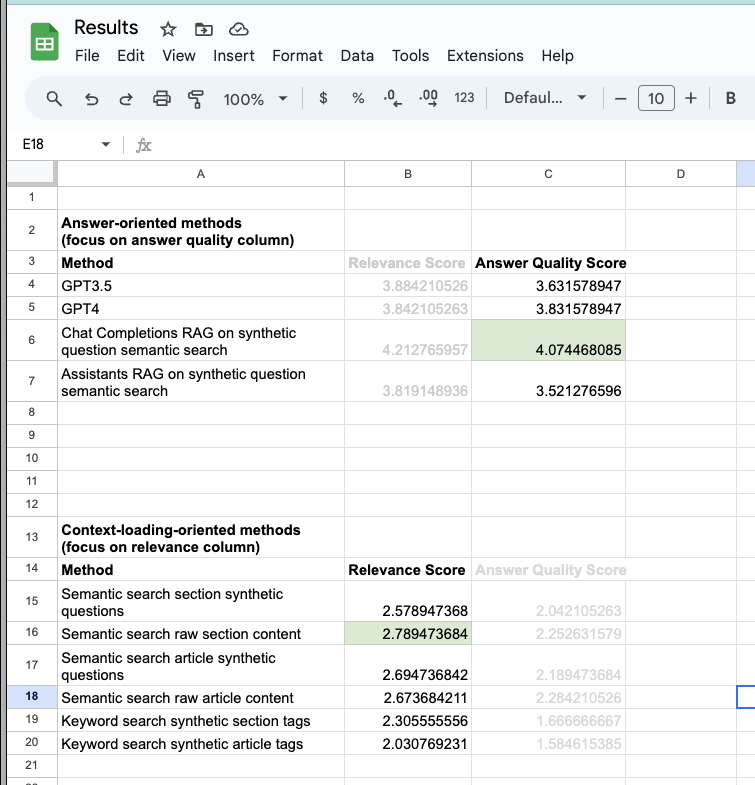Open the 123 more formats menu
The width and height of the screenshot is (755, 785).
pyautogui.click(x=464, y=98)
